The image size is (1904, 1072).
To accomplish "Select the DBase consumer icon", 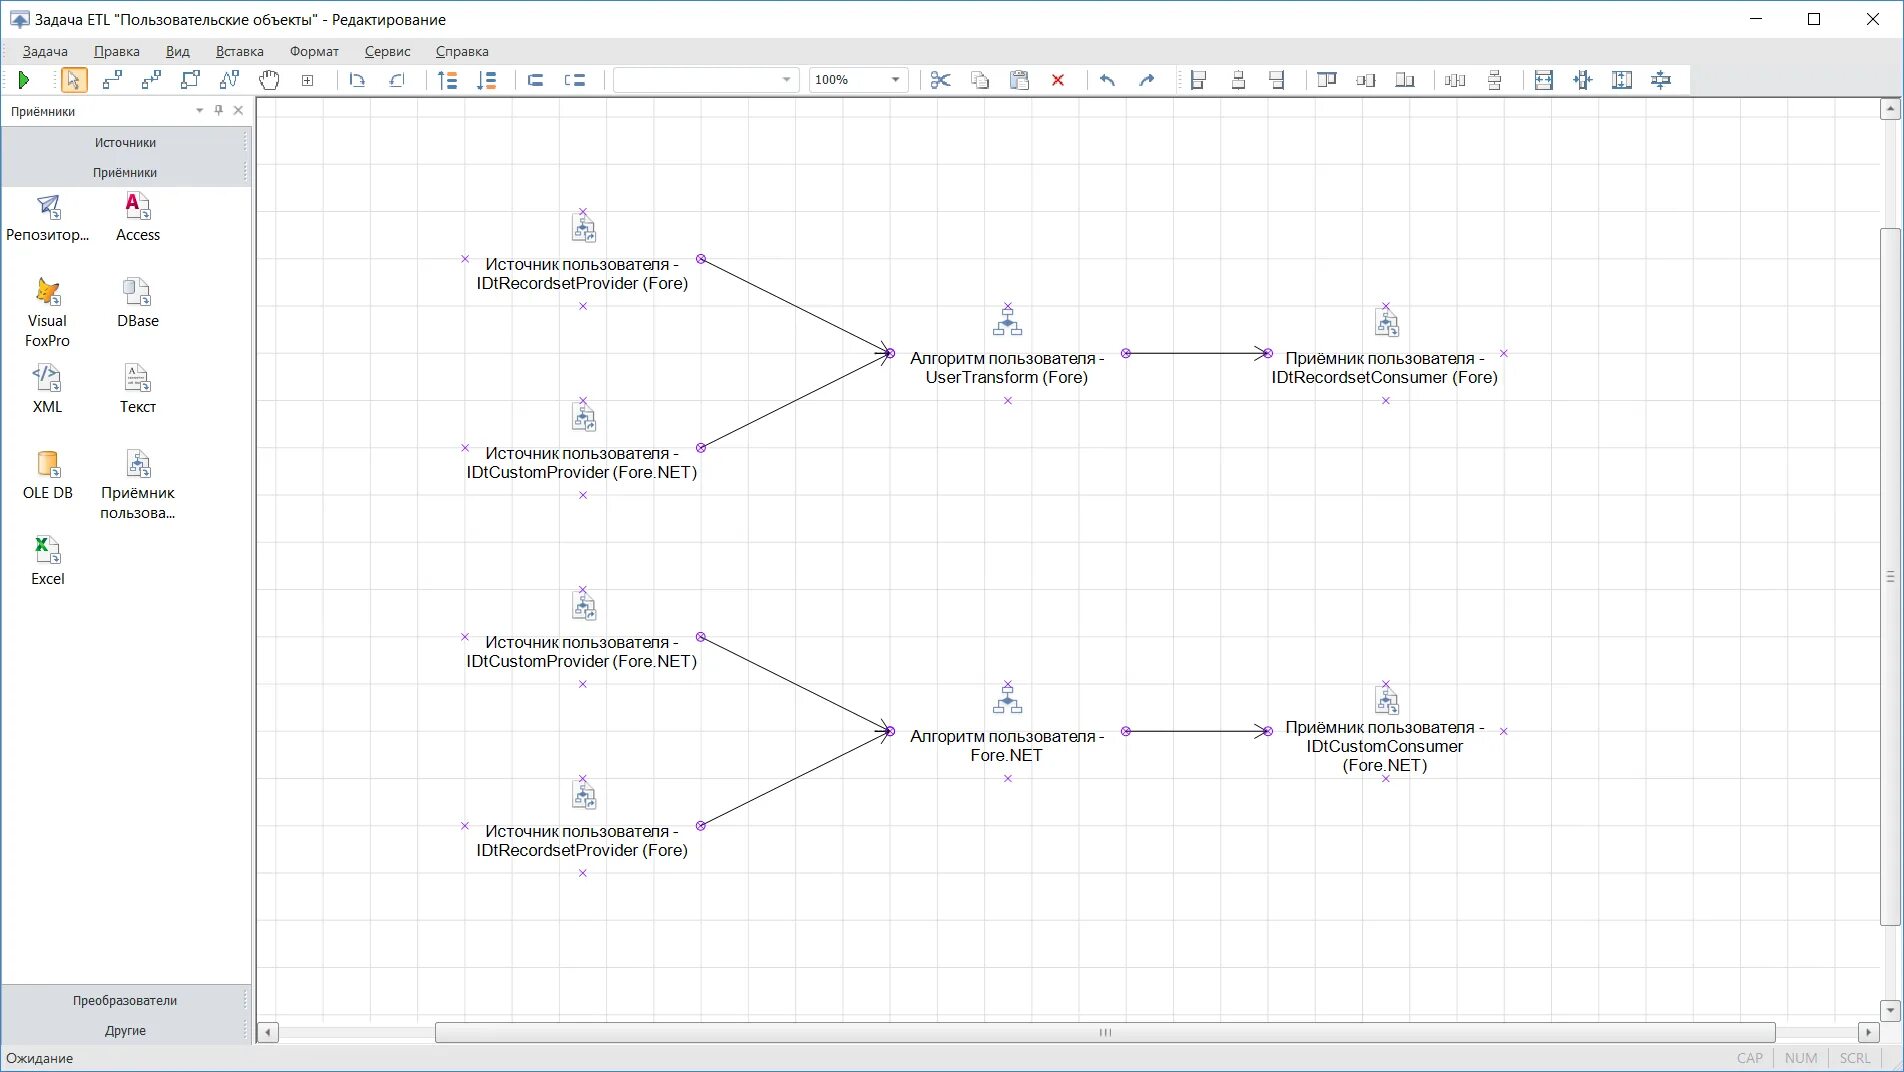I will pyautogui.click(x=138, y=304).
